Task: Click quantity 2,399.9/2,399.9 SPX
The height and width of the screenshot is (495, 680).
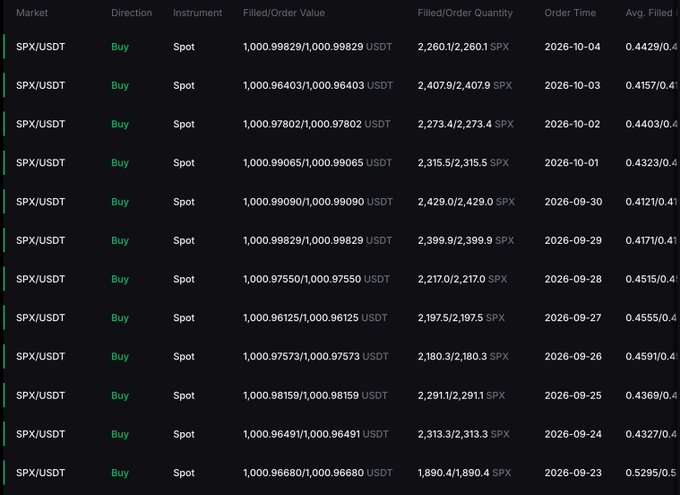Action: pyautogui.click(x=466, y=240)
